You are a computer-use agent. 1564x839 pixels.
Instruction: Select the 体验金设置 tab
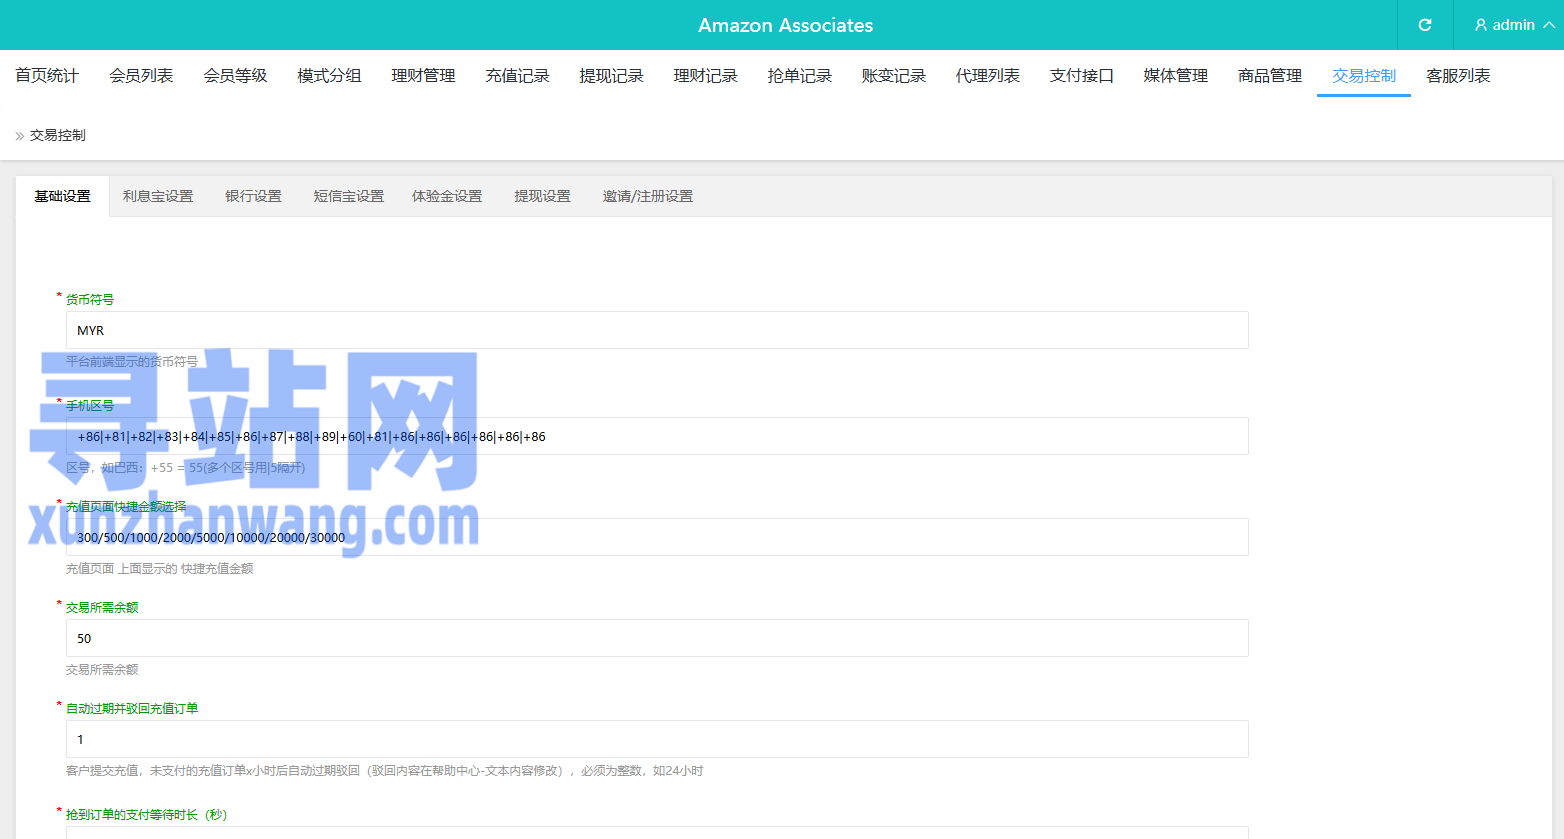pyautogui.click(x=447, y=196)
